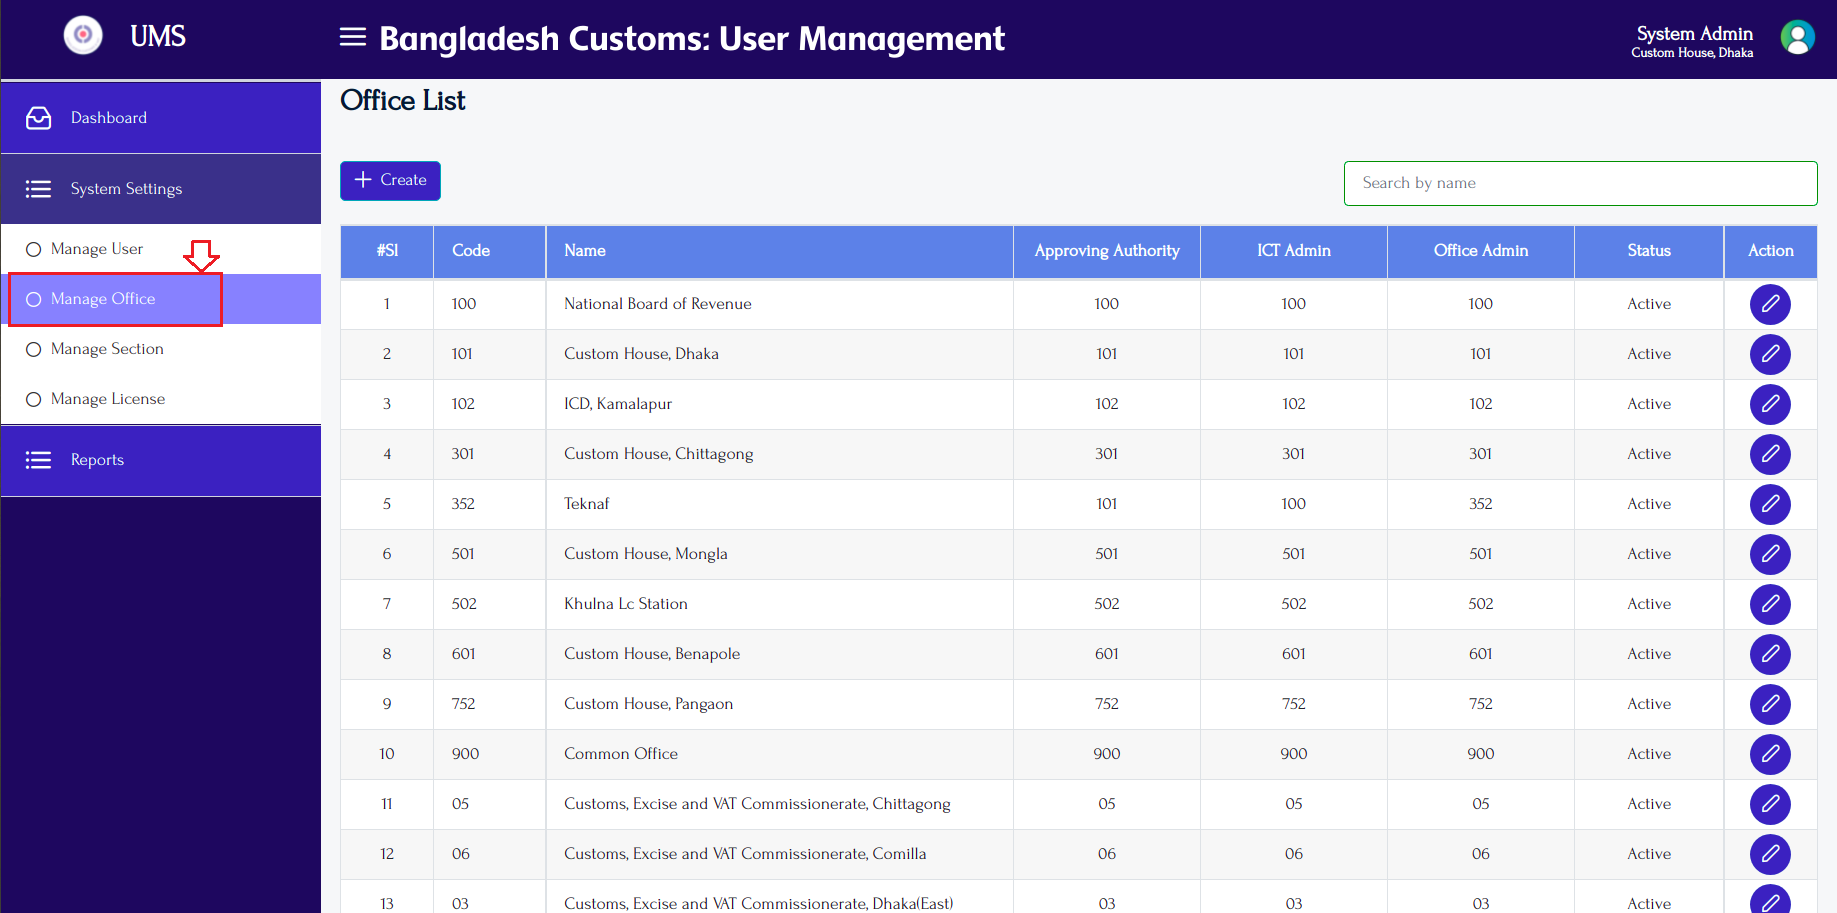Click the System Admin profile name
Screen dimensions: 1837x913
click(1694, 33)
